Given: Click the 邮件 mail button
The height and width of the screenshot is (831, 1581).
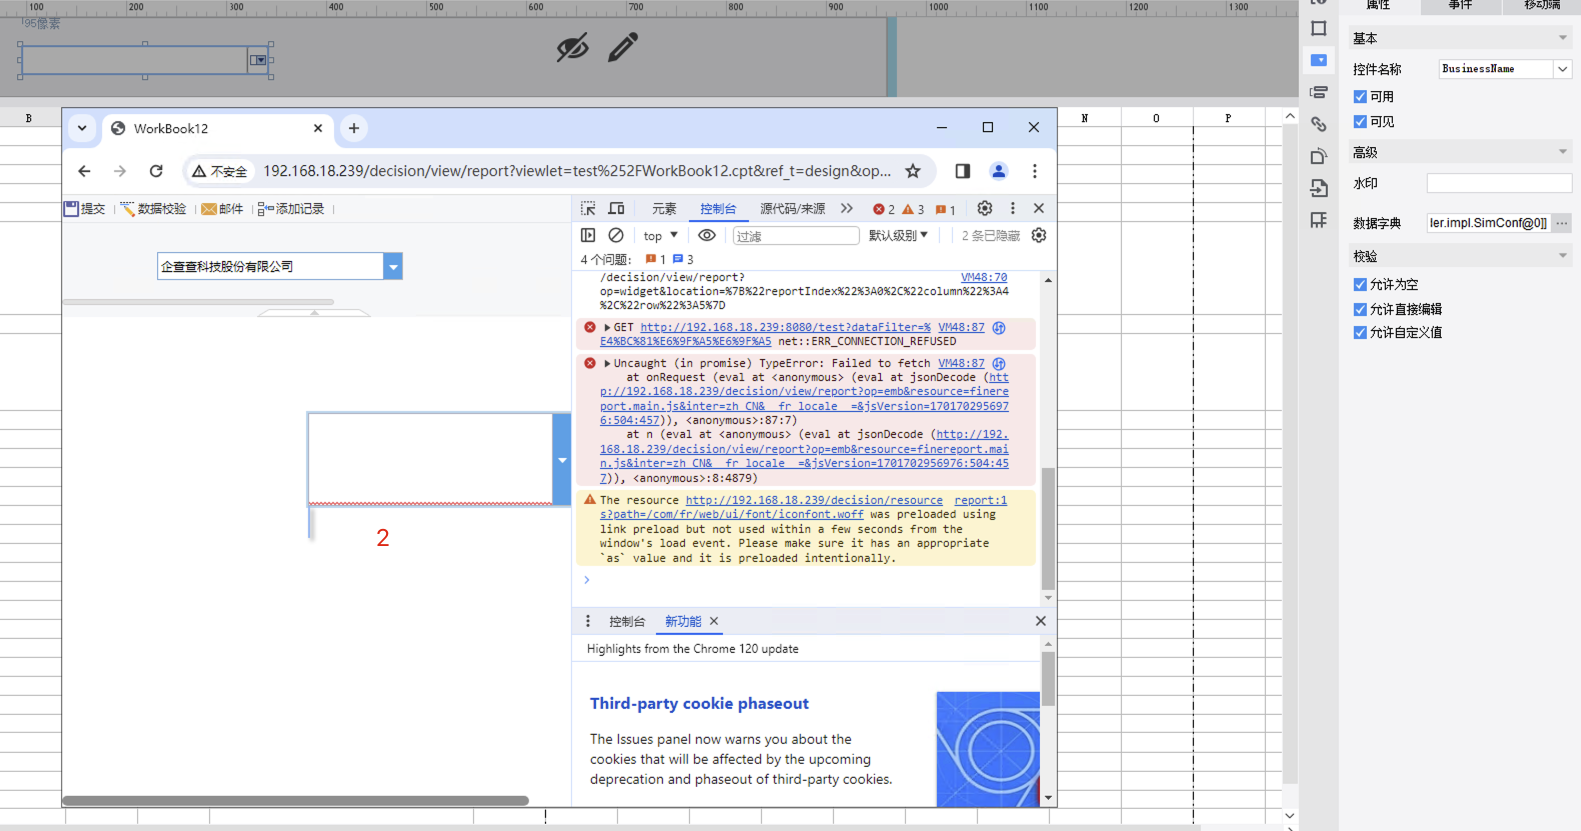Looking at the screenshot, I should click(x=222, y=208).
